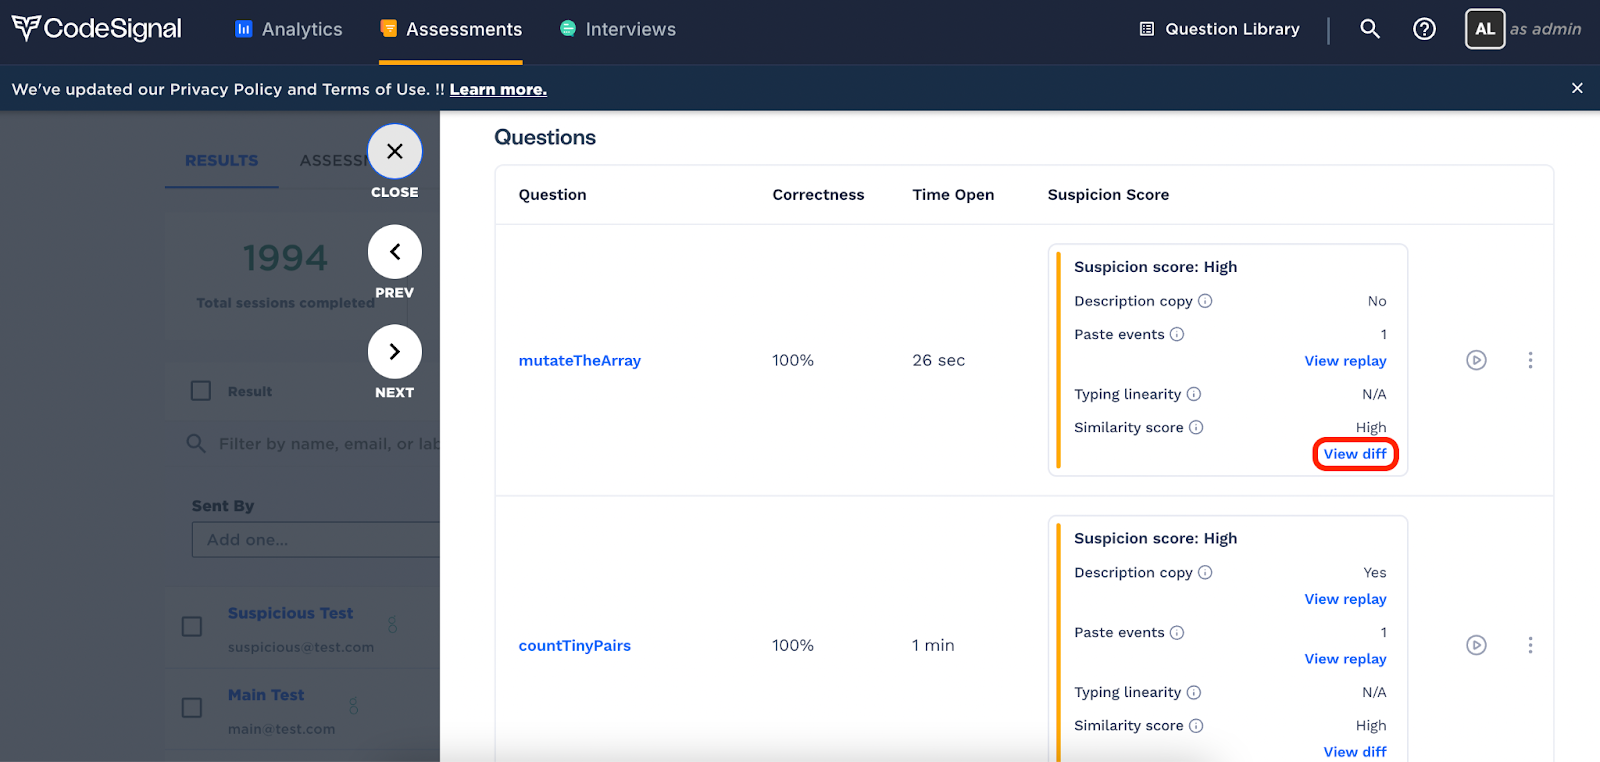Open the mutateTheArray question link
1600x762 pixels.
tap(580, 360)
